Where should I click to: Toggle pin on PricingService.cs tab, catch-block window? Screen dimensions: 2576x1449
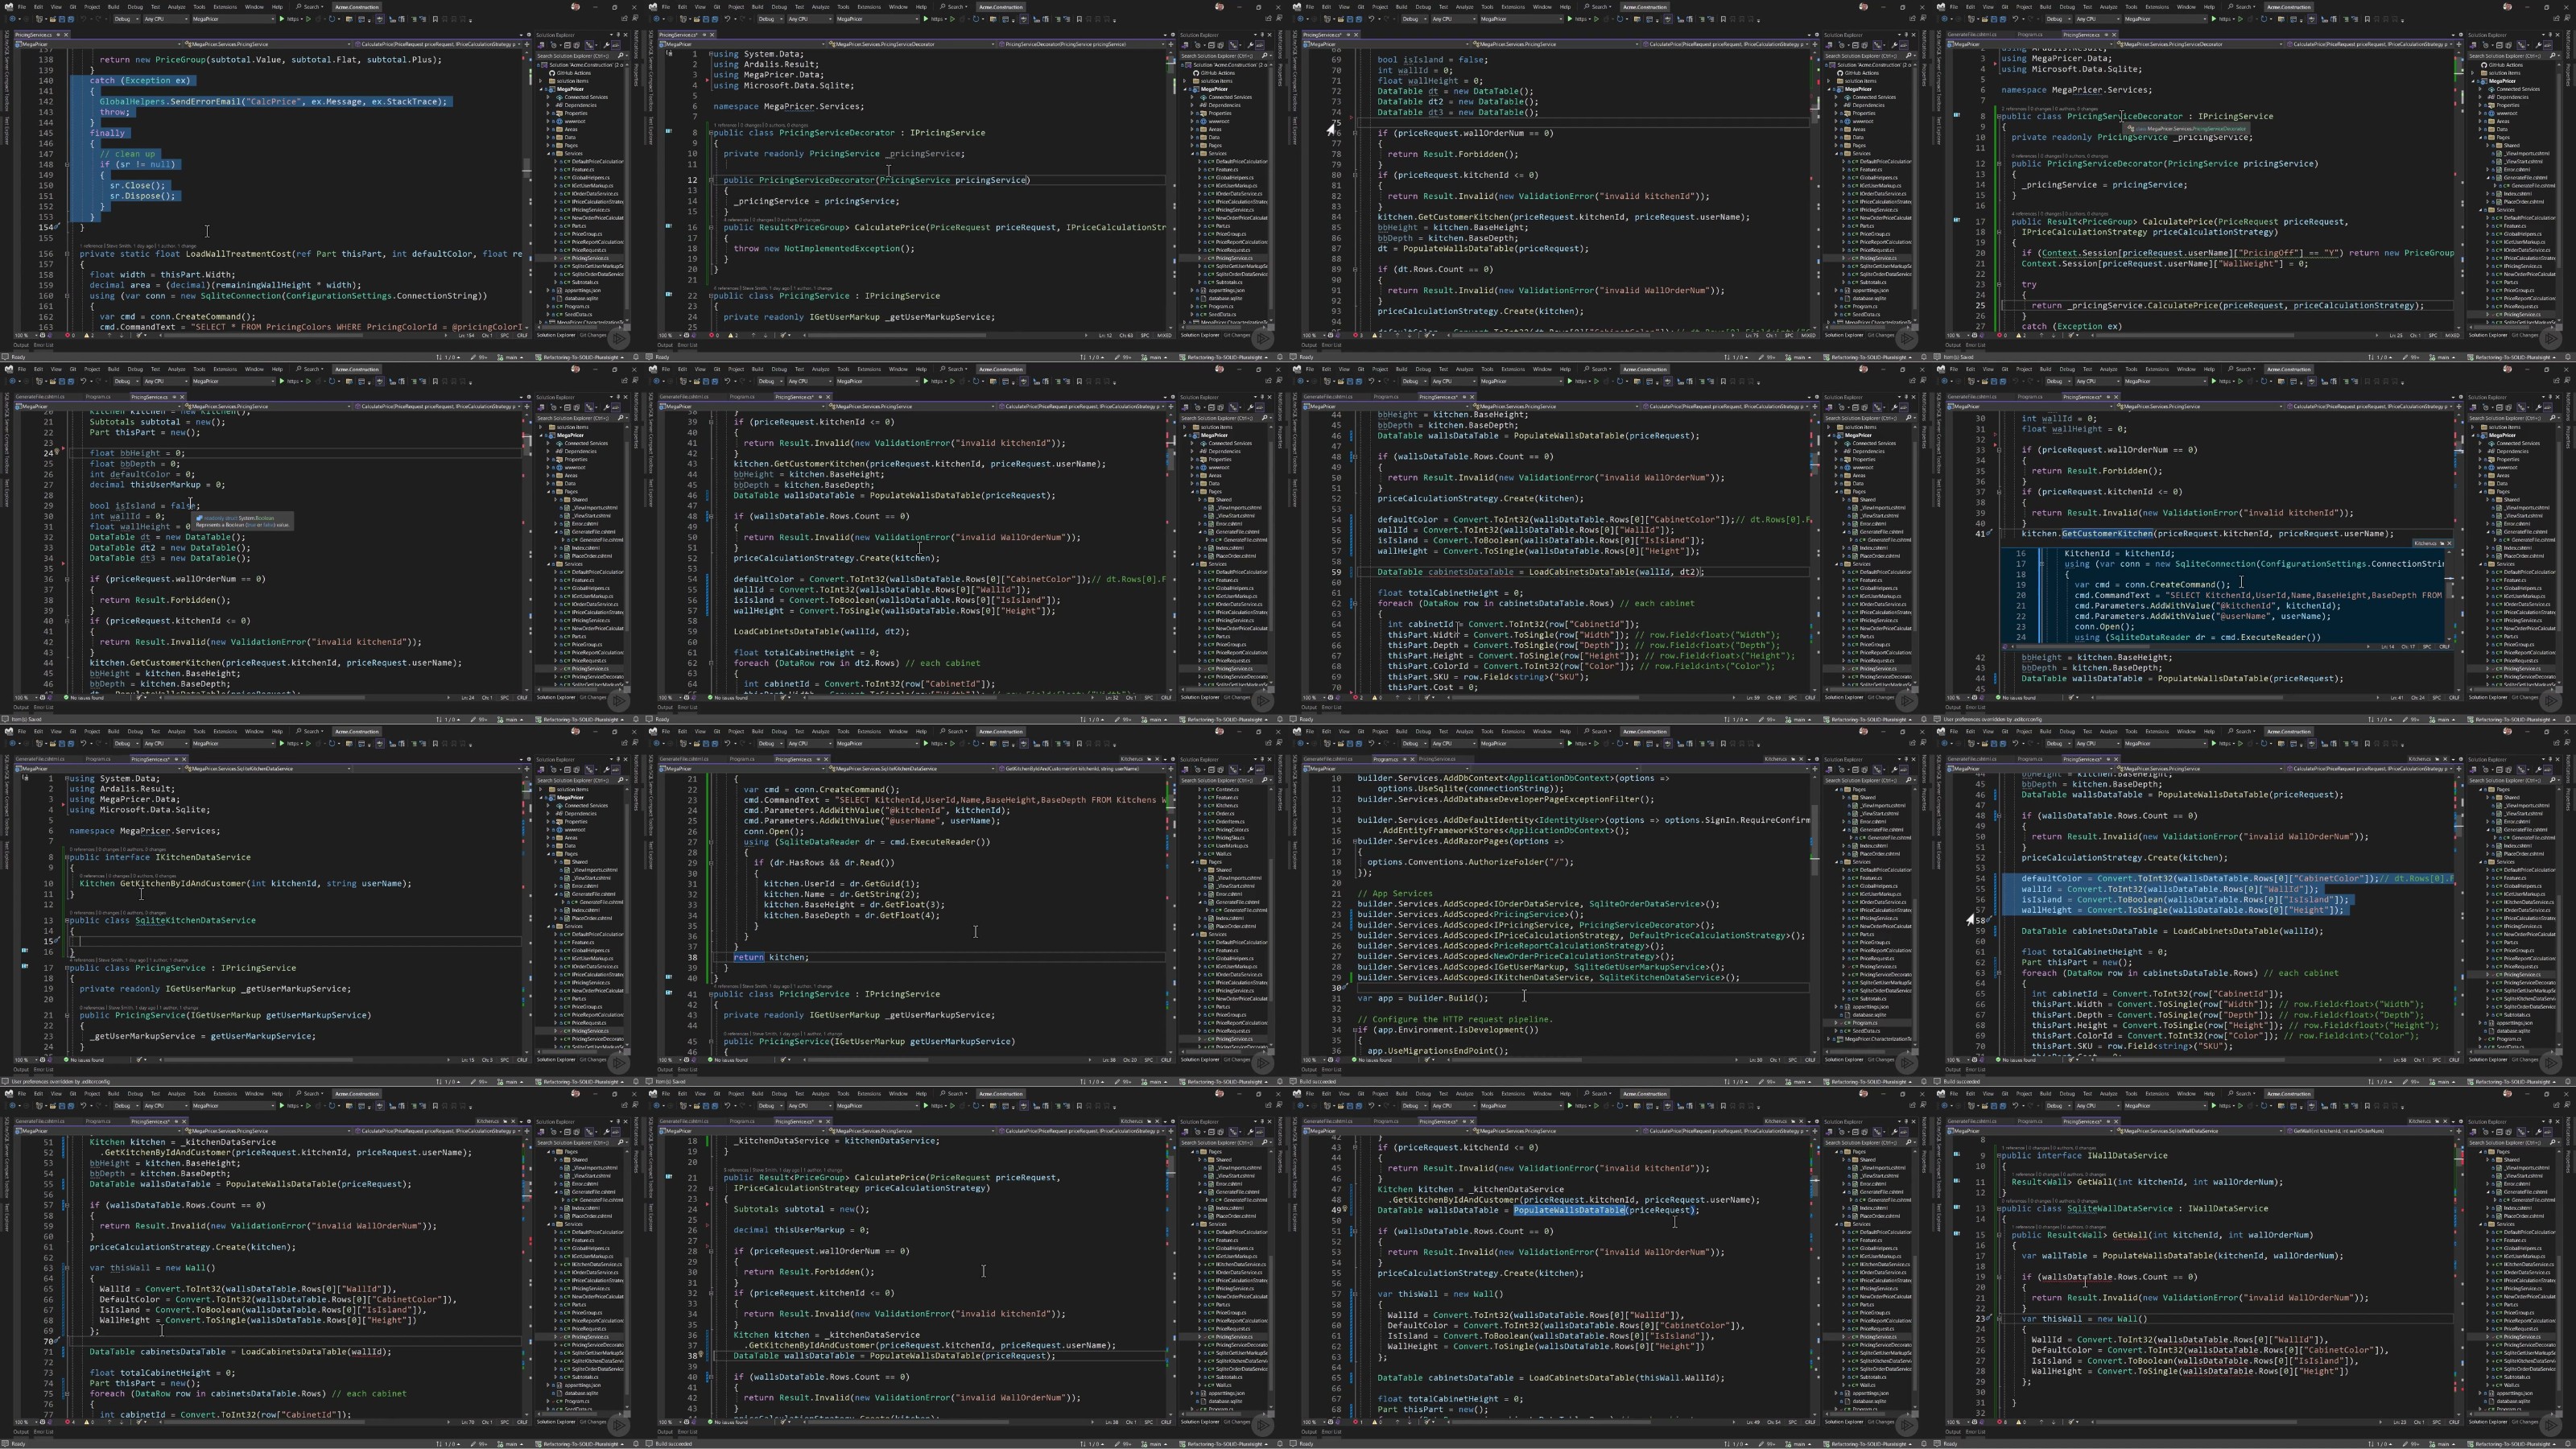click(58, 35)
